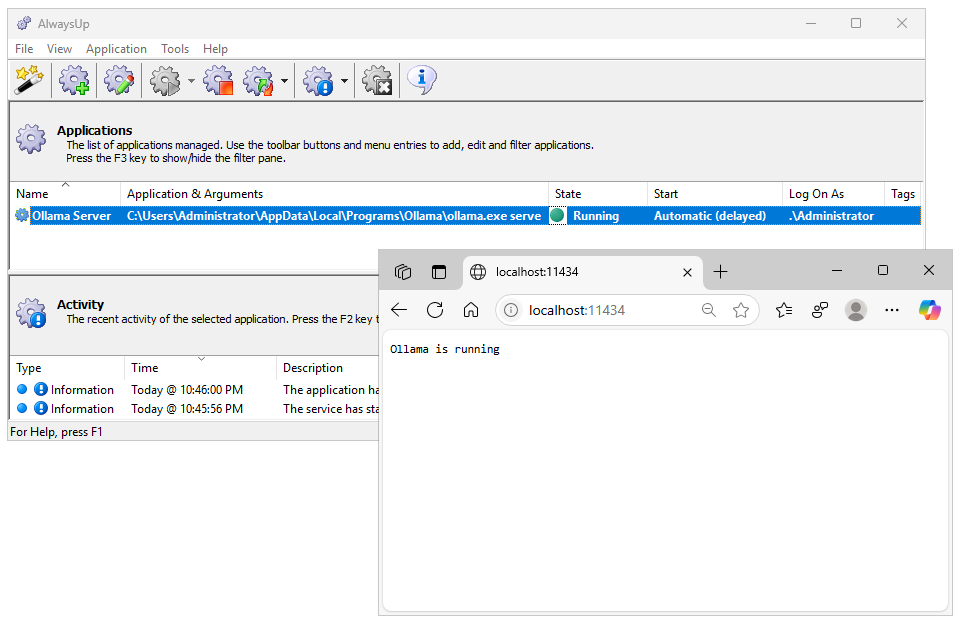Switch to the localhost:11434 browser tab
This screenshot has height=623, width=962.
(582, 272)
